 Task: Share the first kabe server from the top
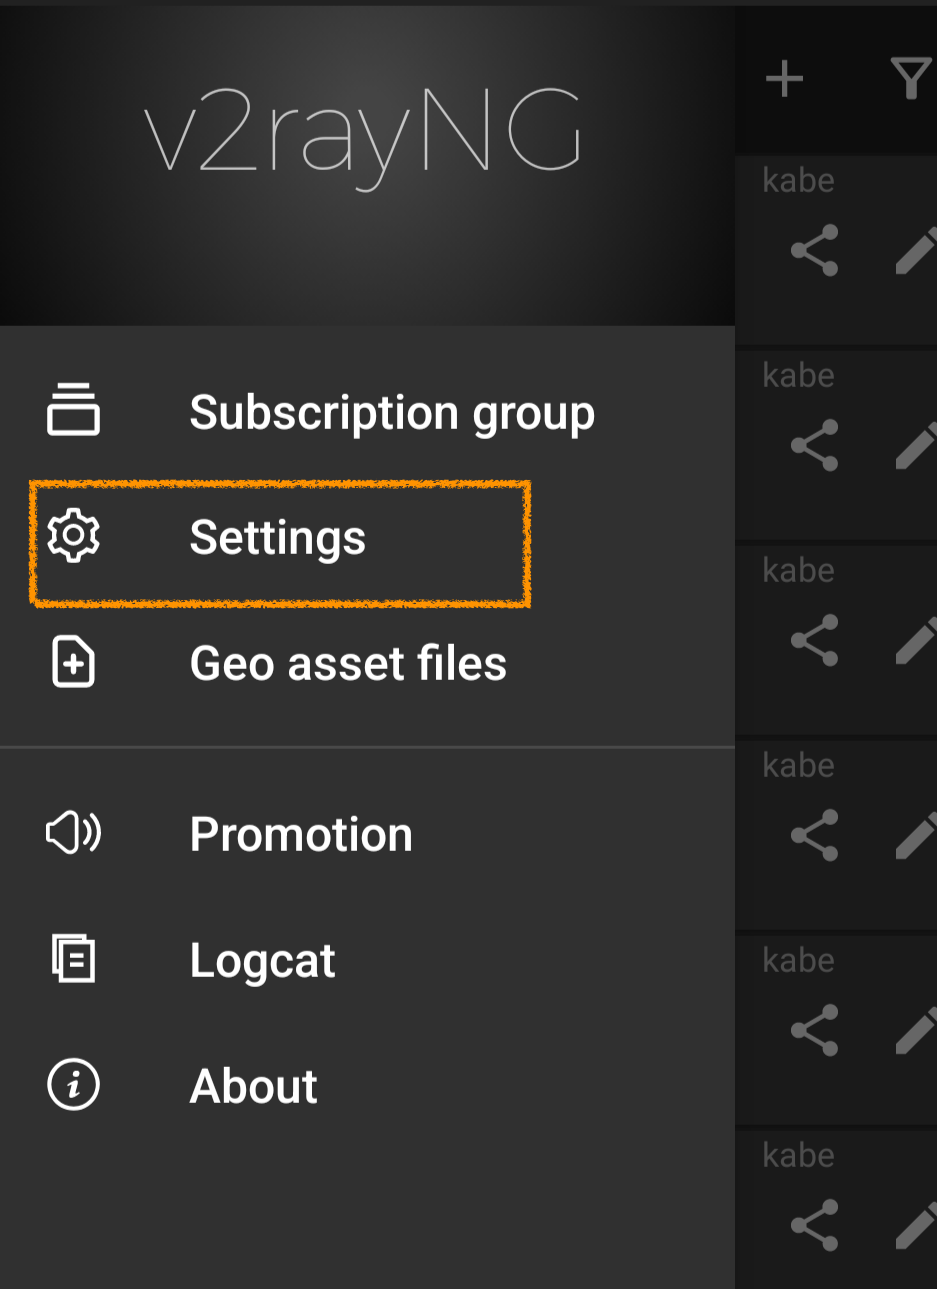(x=815, y=250)
